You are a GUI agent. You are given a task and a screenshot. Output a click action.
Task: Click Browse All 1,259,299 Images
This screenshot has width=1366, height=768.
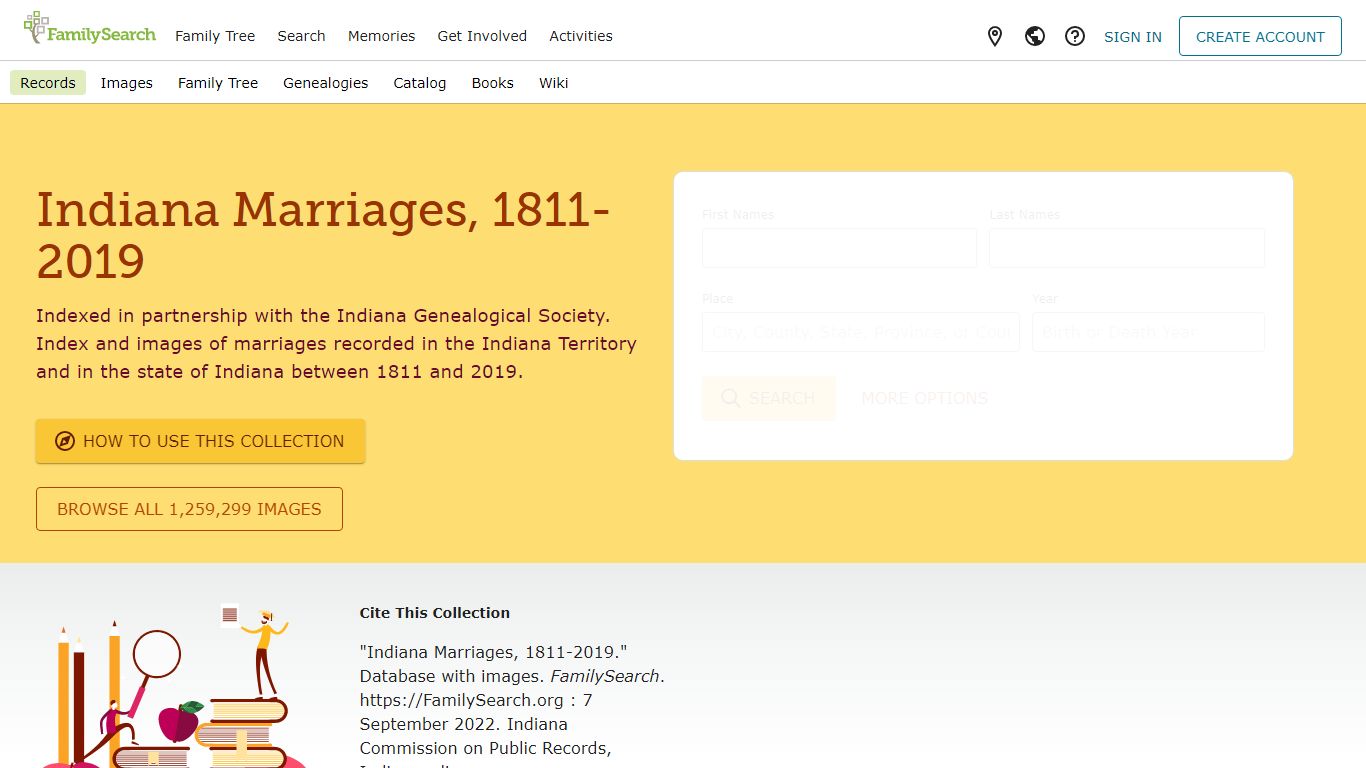189,509
